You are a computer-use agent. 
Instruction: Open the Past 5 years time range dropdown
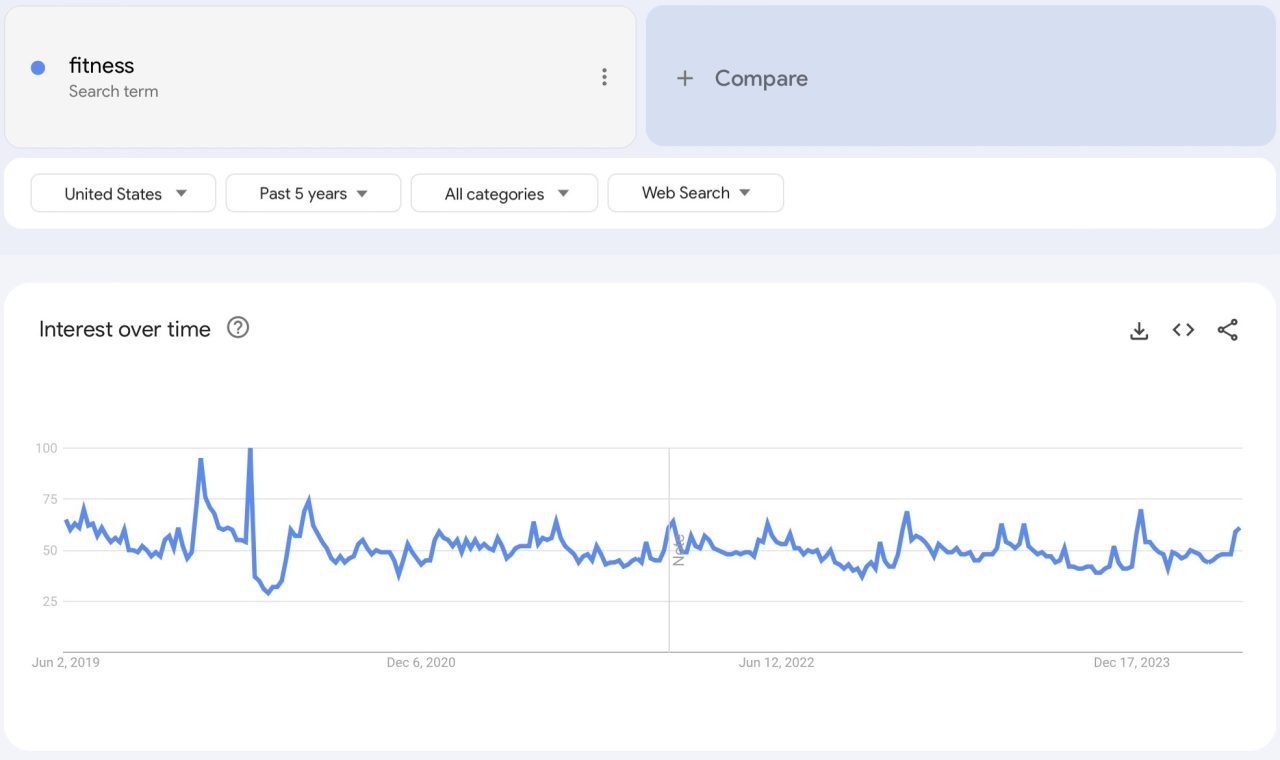(x=313, y=193)
